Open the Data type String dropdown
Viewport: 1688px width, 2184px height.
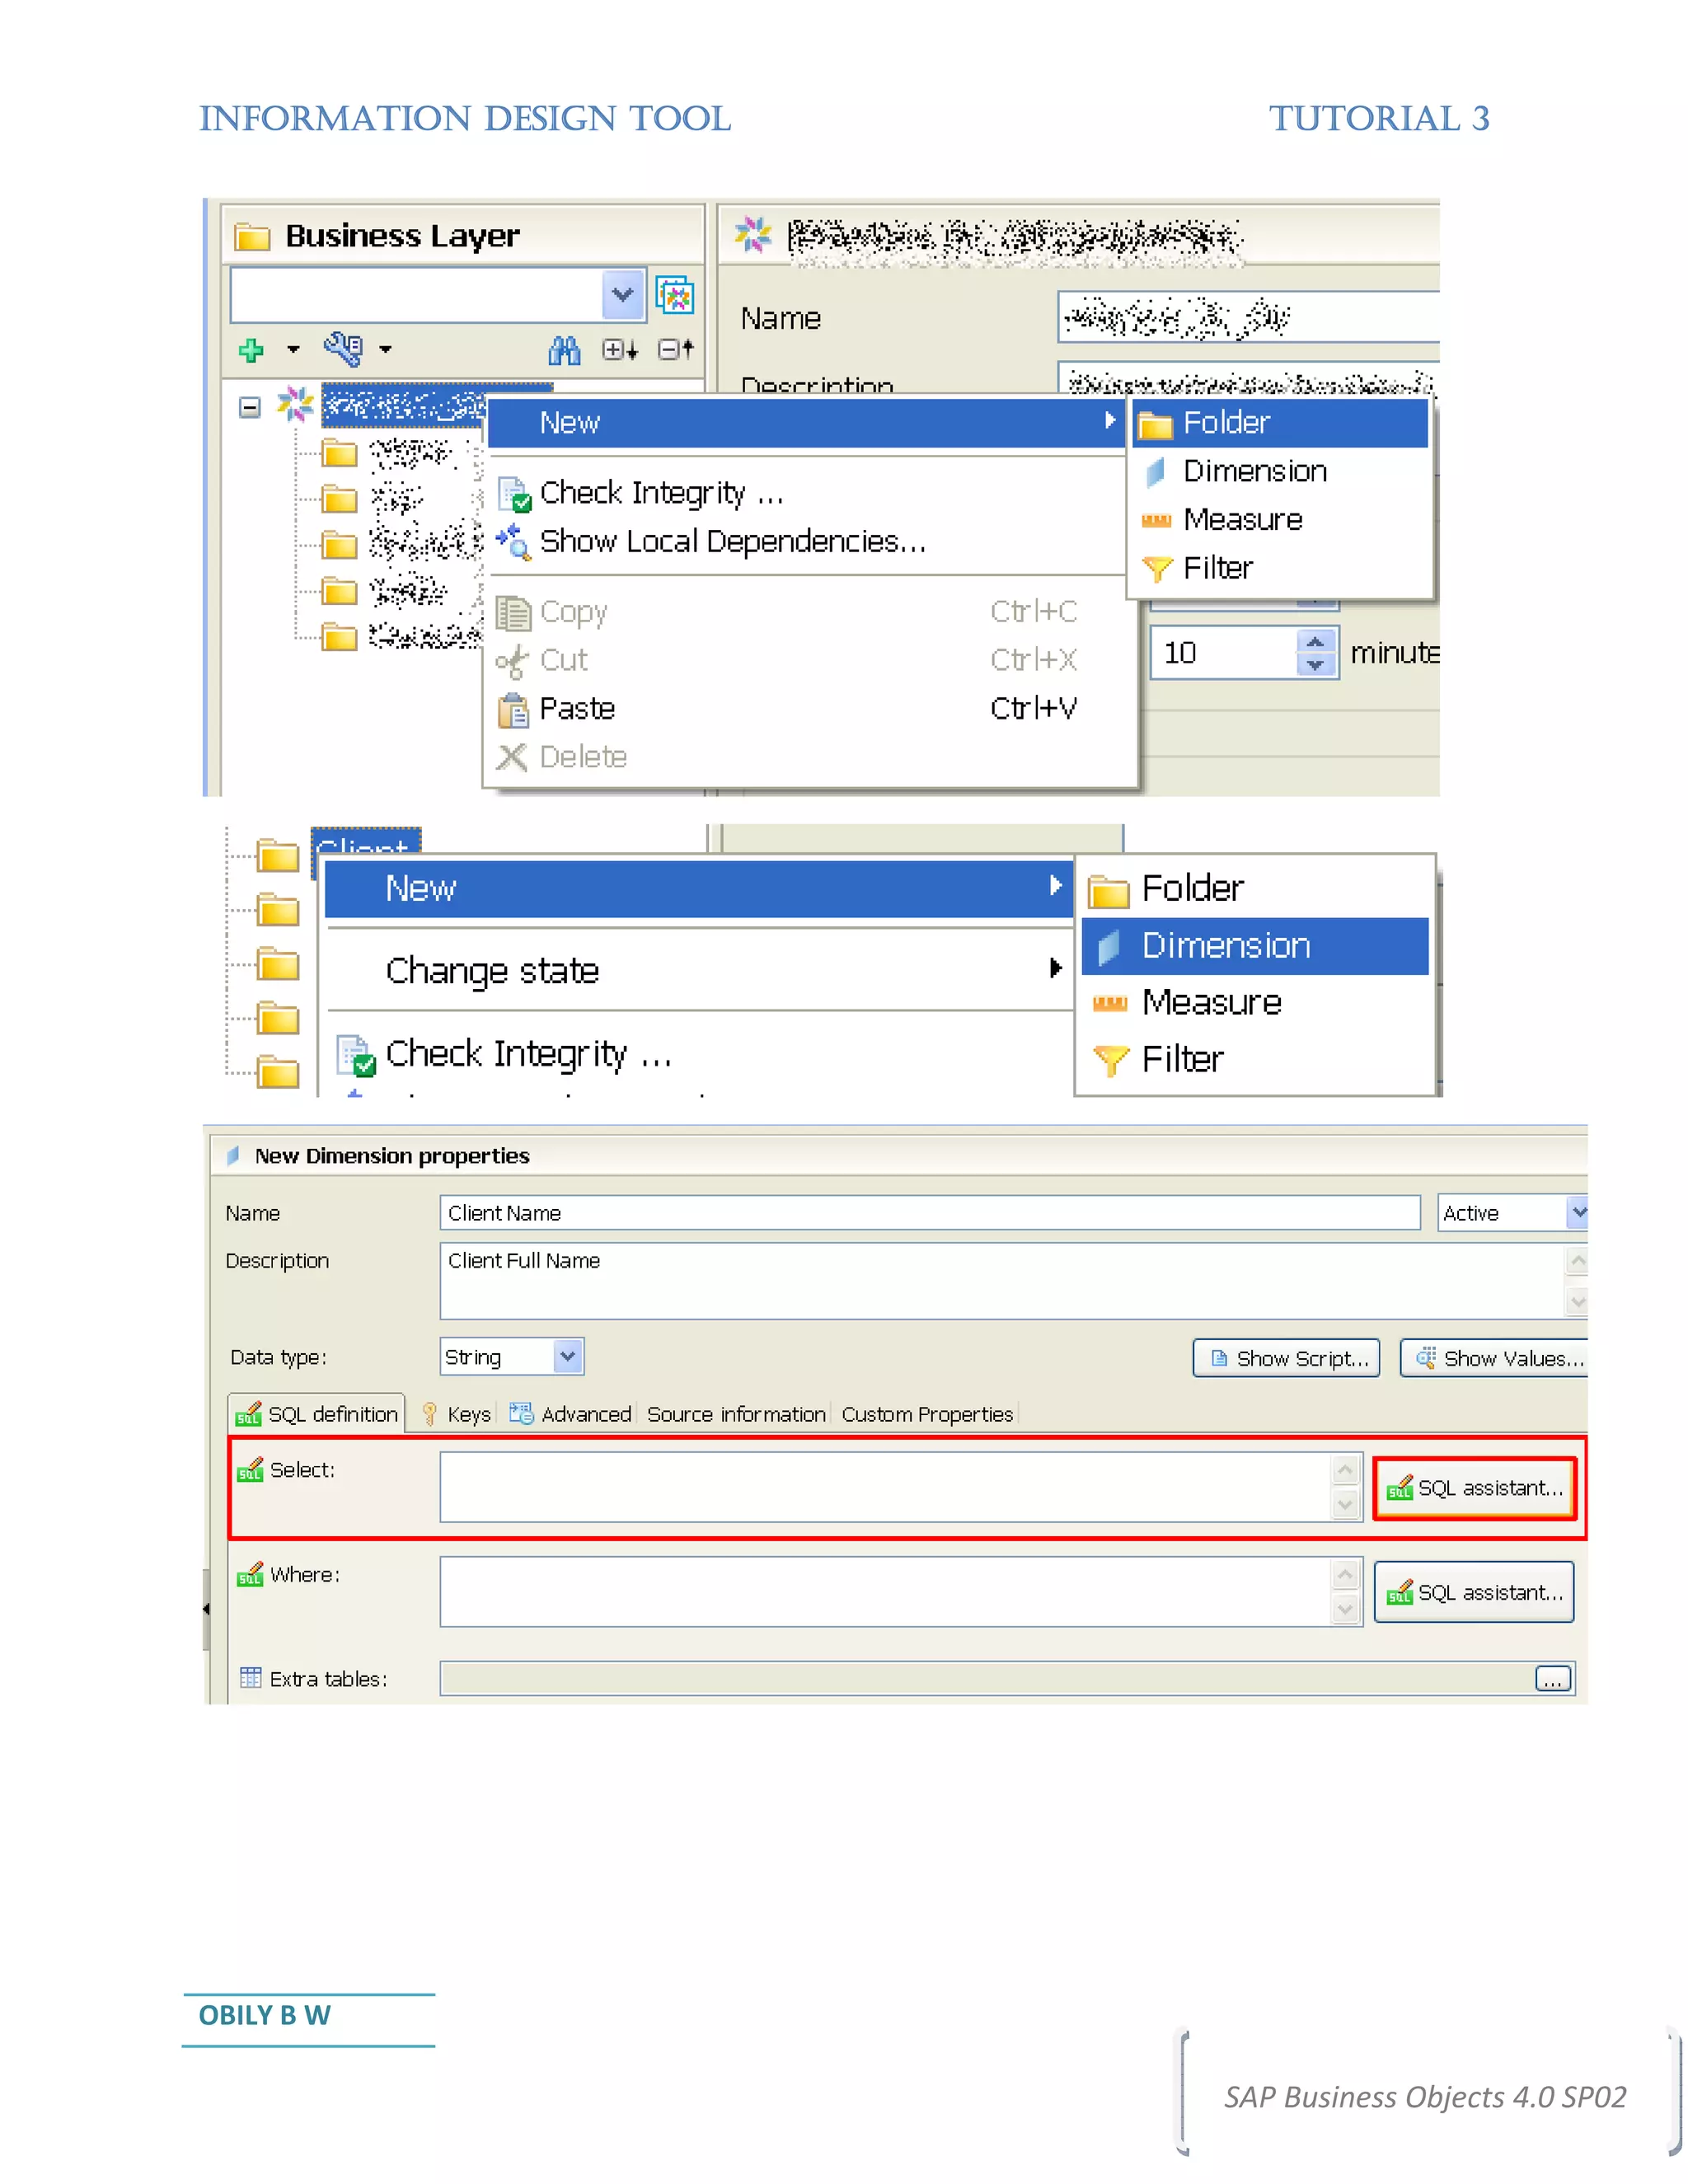[567, 1357]
